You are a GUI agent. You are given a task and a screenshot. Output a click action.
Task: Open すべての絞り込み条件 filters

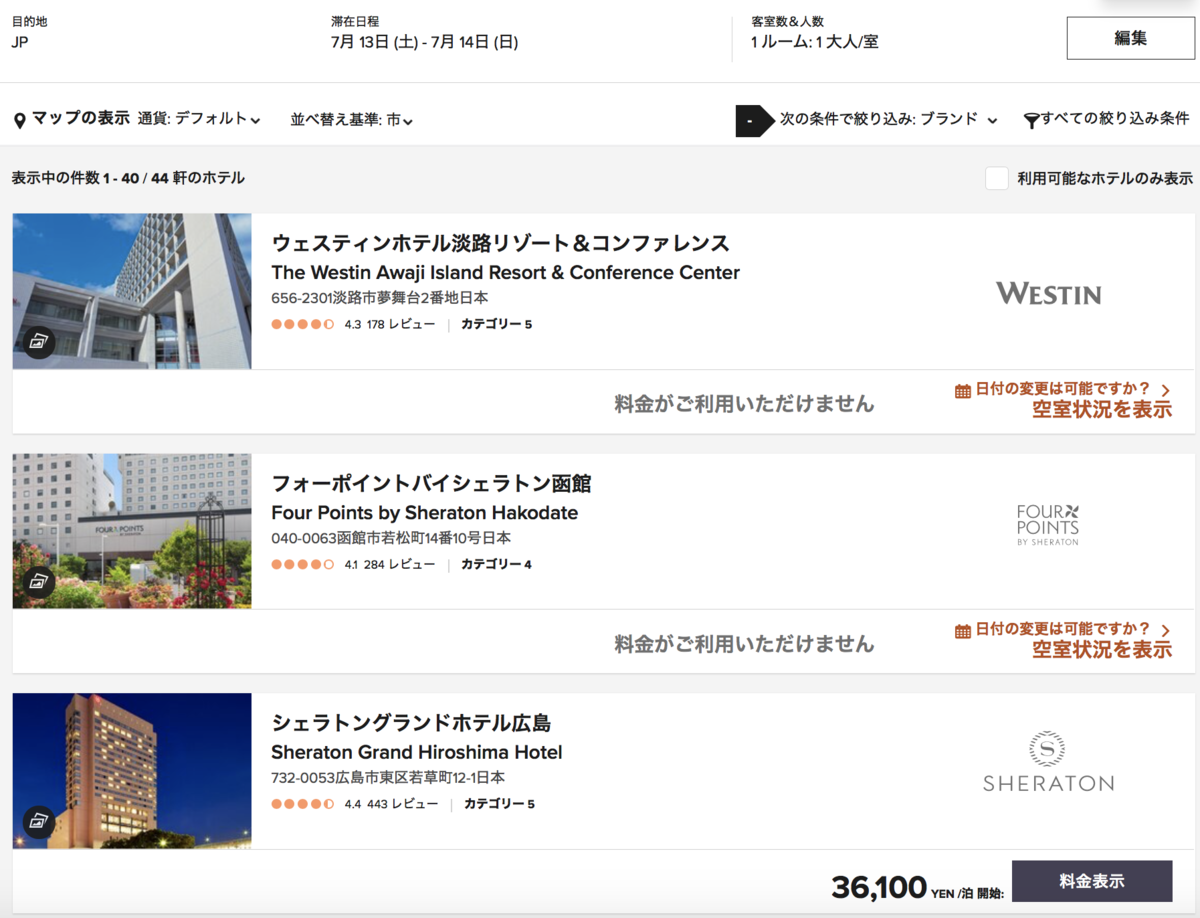[1114, 119]
